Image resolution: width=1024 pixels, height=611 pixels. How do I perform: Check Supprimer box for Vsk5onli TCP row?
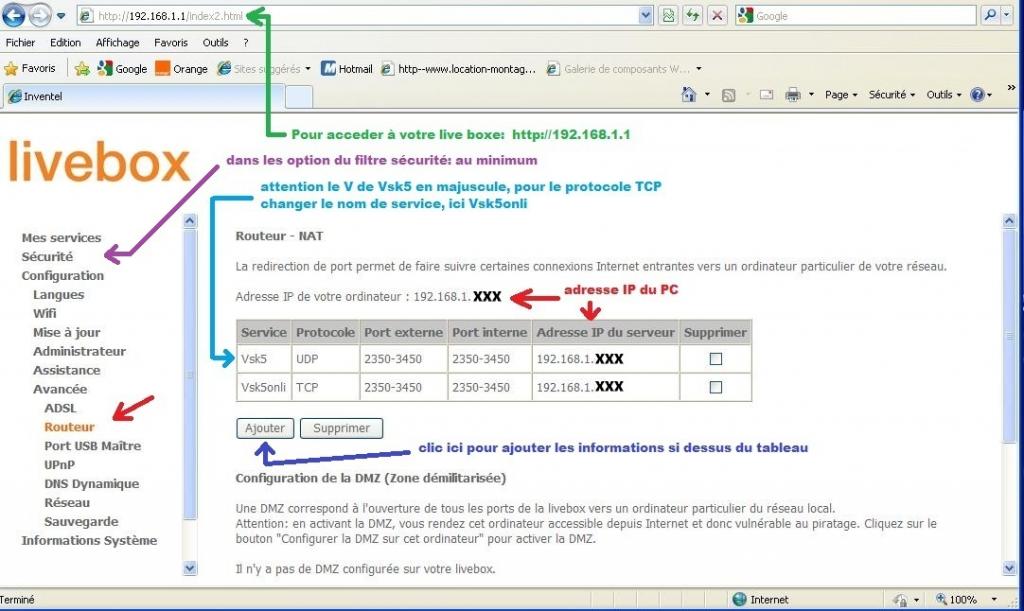click(716, 387)
